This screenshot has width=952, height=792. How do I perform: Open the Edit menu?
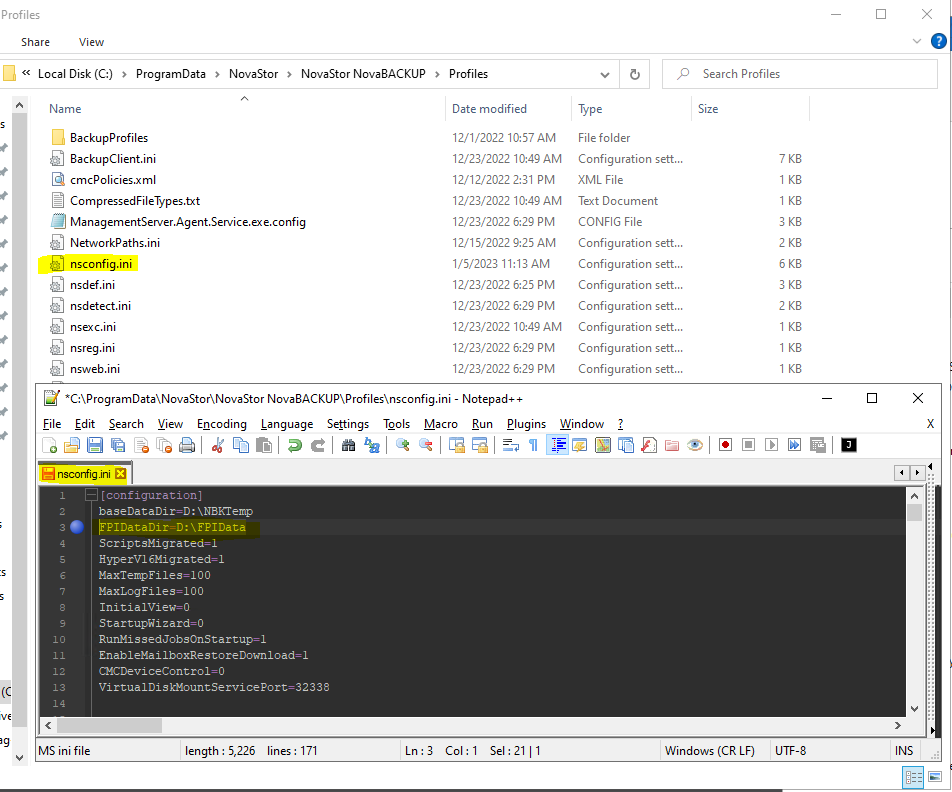84,424
